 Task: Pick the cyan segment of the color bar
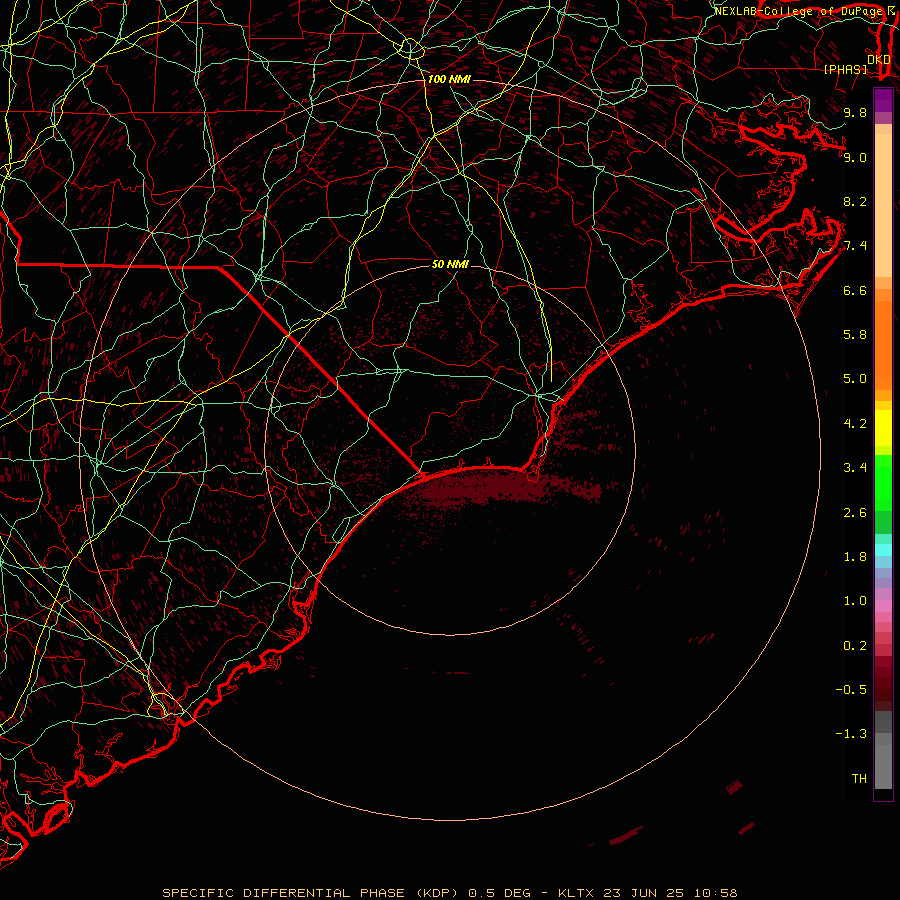(883, 550)
